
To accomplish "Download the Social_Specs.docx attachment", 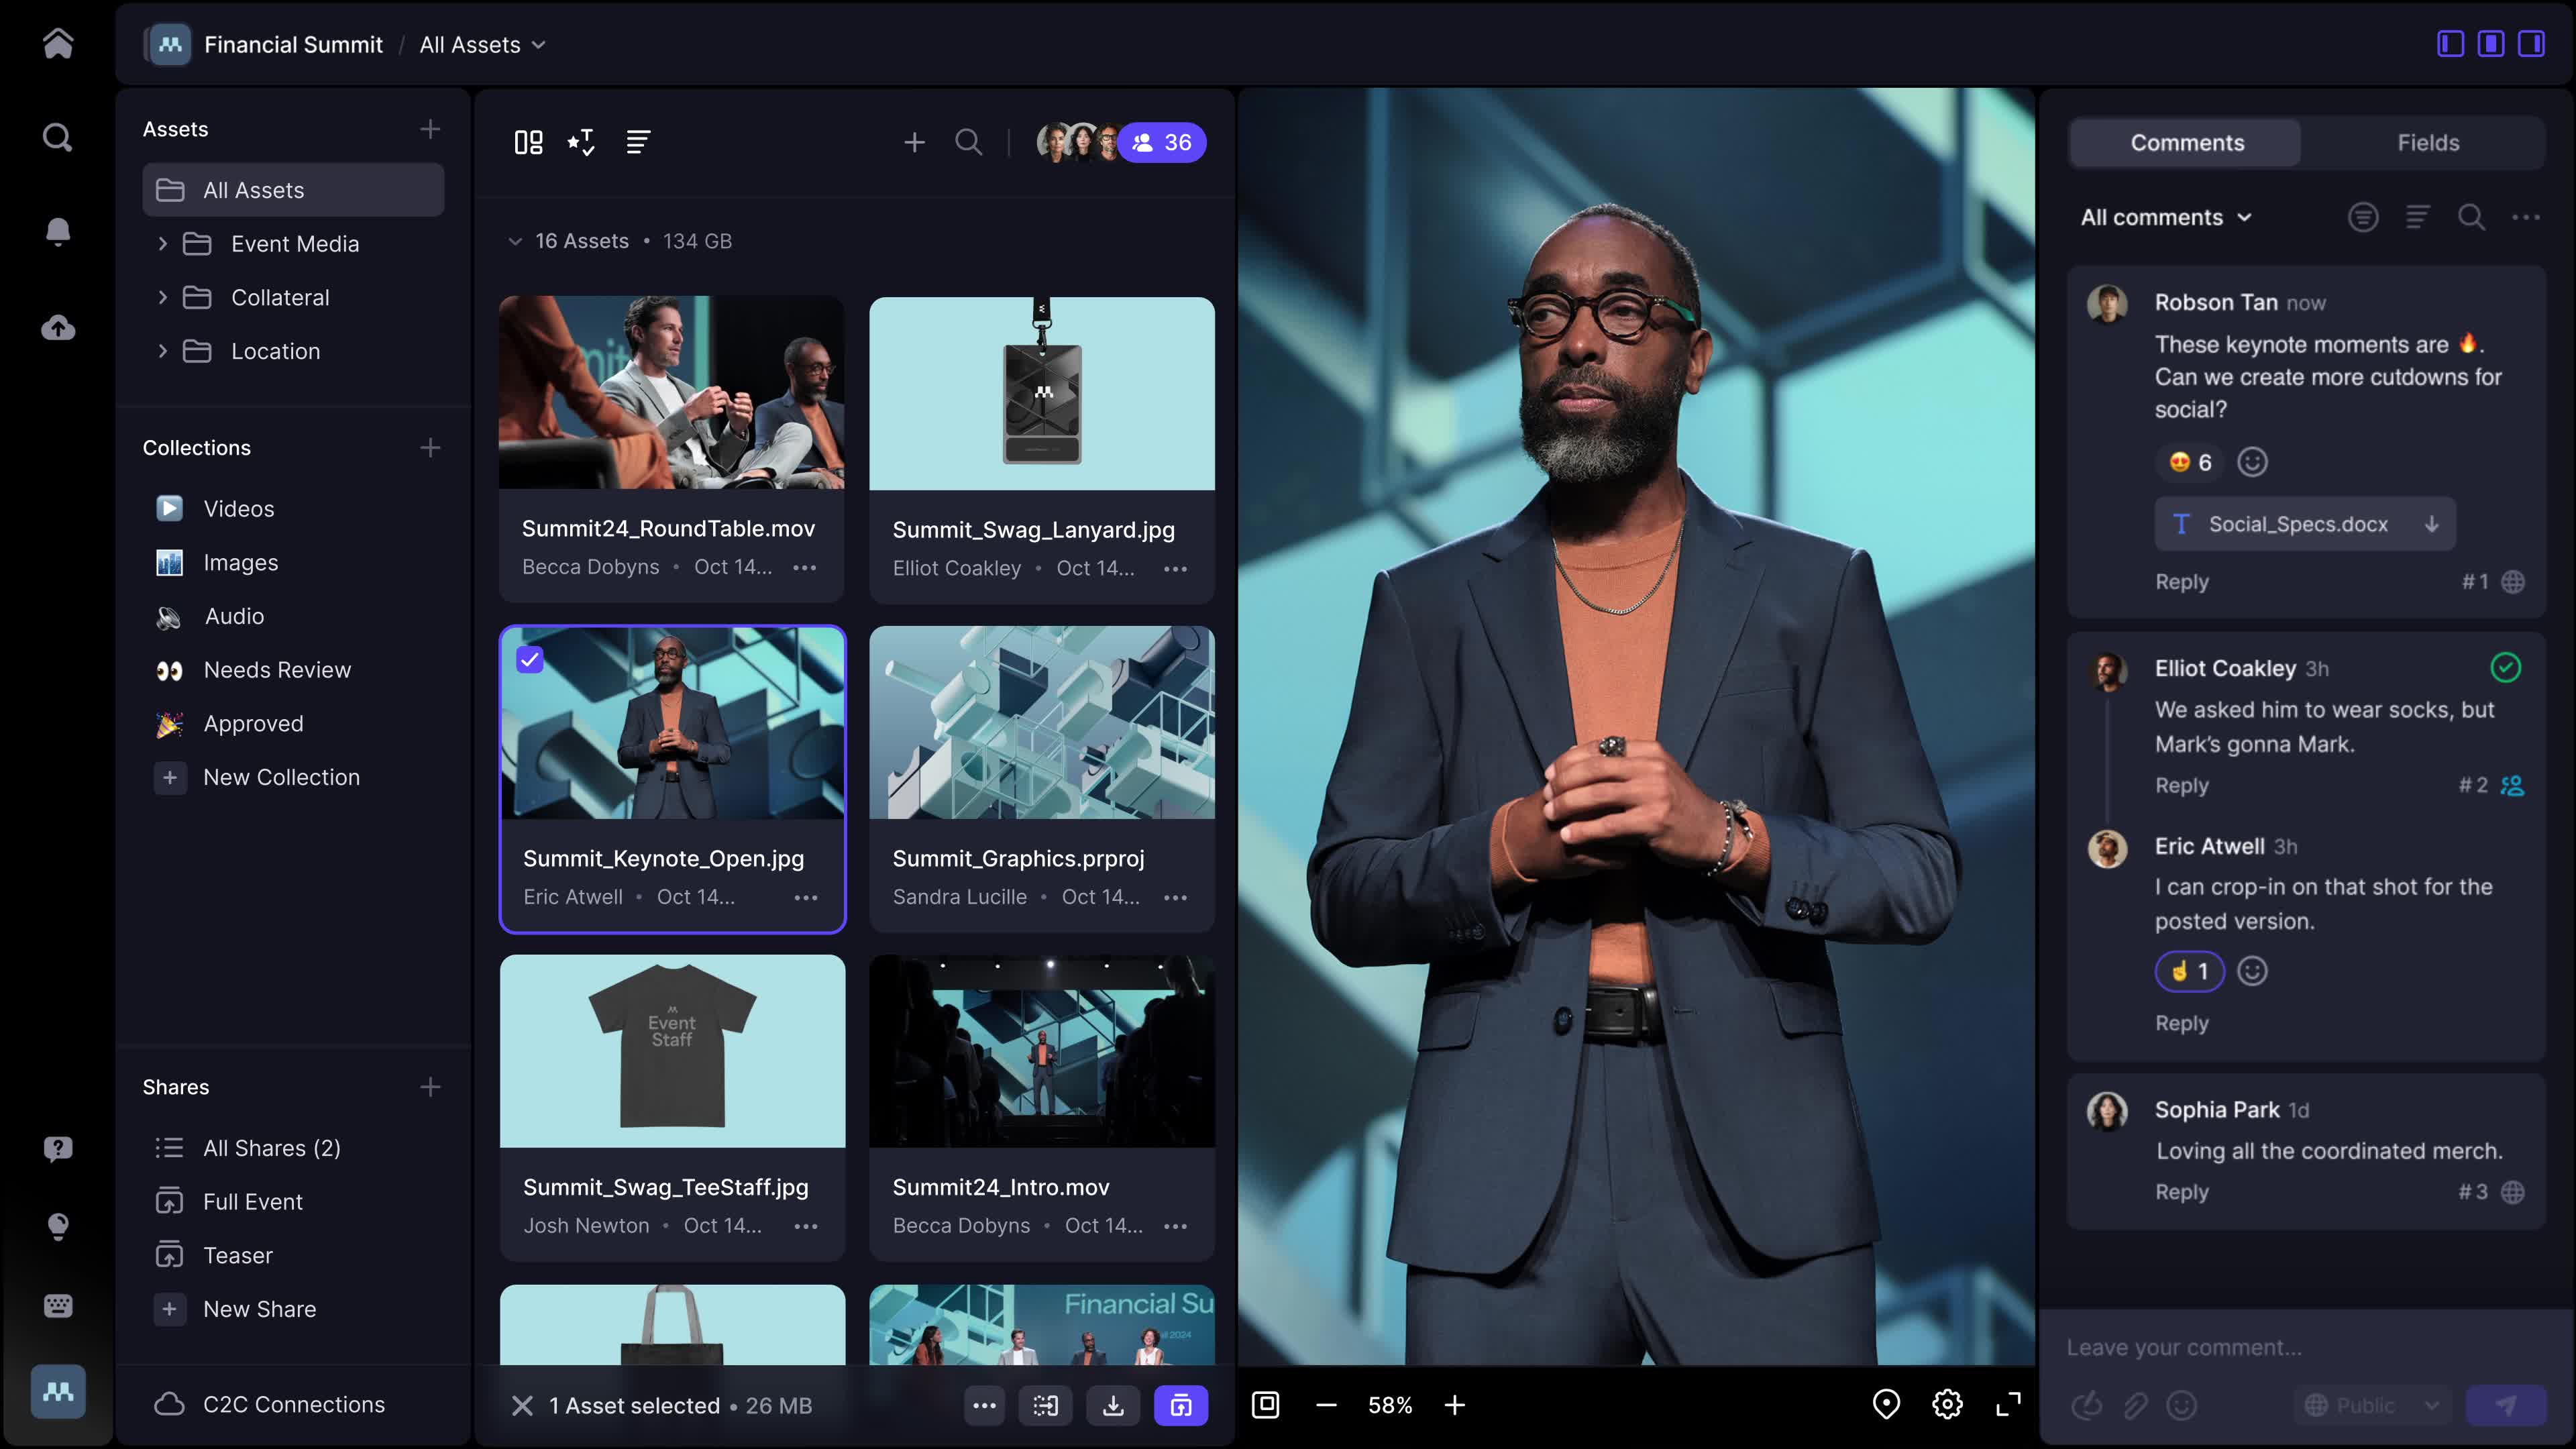I will pyautogui.click(x=2431, y=524).
